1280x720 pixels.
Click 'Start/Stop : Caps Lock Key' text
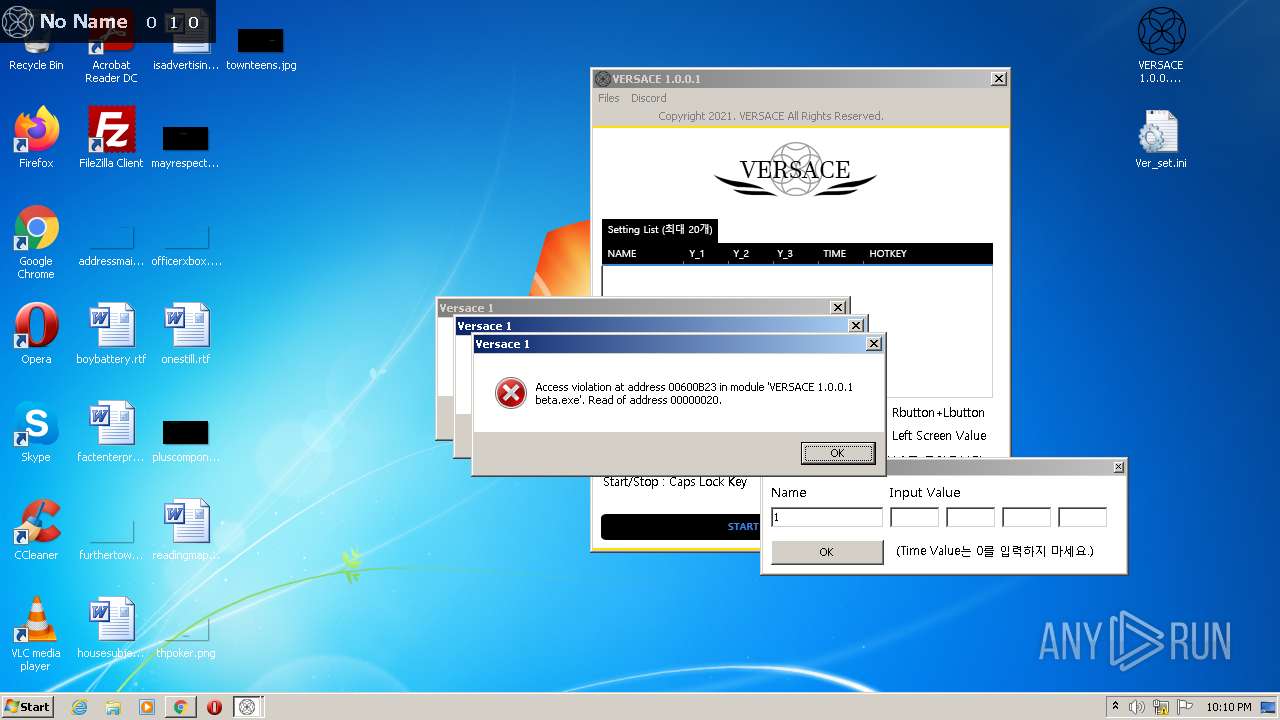(x=675, y=482)
